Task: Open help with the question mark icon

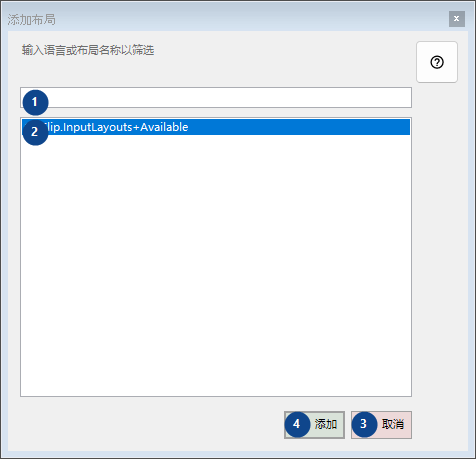Action: tap(437, 62)
